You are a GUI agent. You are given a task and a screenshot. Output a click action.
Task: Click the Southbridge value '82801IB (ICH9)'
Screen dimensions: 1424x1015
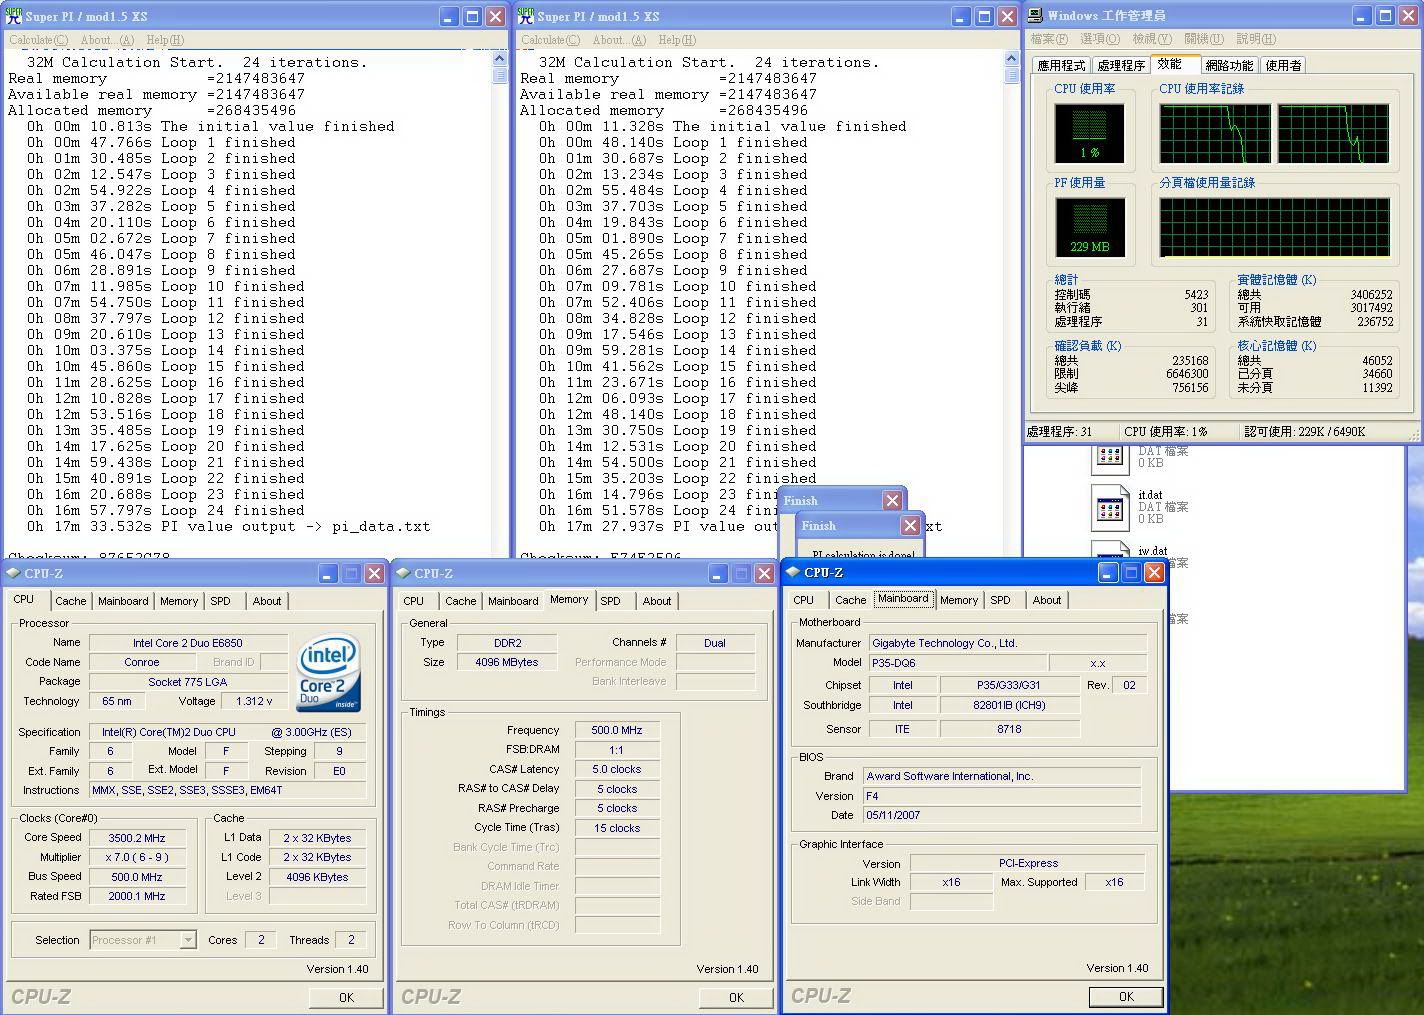(1010, 705)
